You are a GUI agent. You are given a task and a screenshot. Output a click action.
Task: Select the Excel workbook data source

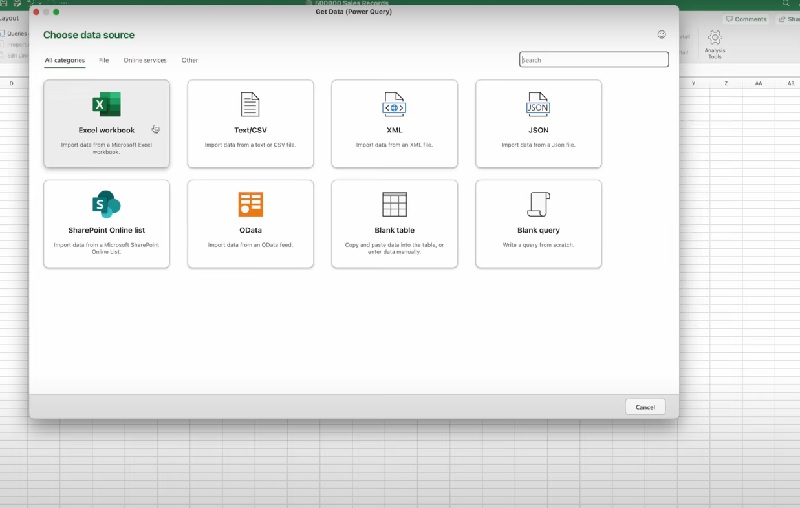tap(107, 123)
